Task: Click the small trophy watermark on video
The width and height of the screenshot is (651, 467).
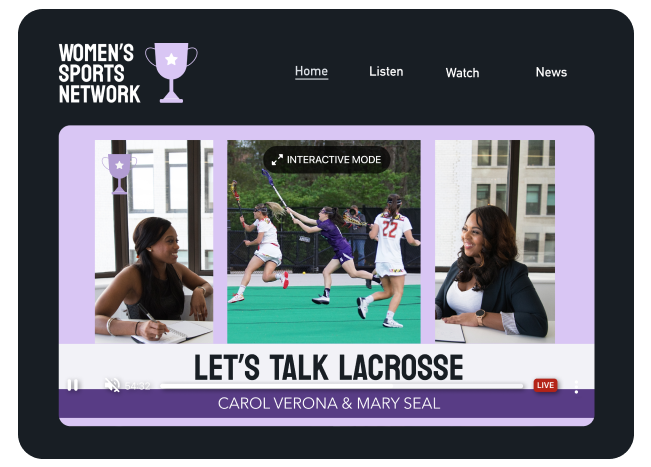Action: point(119,171)
